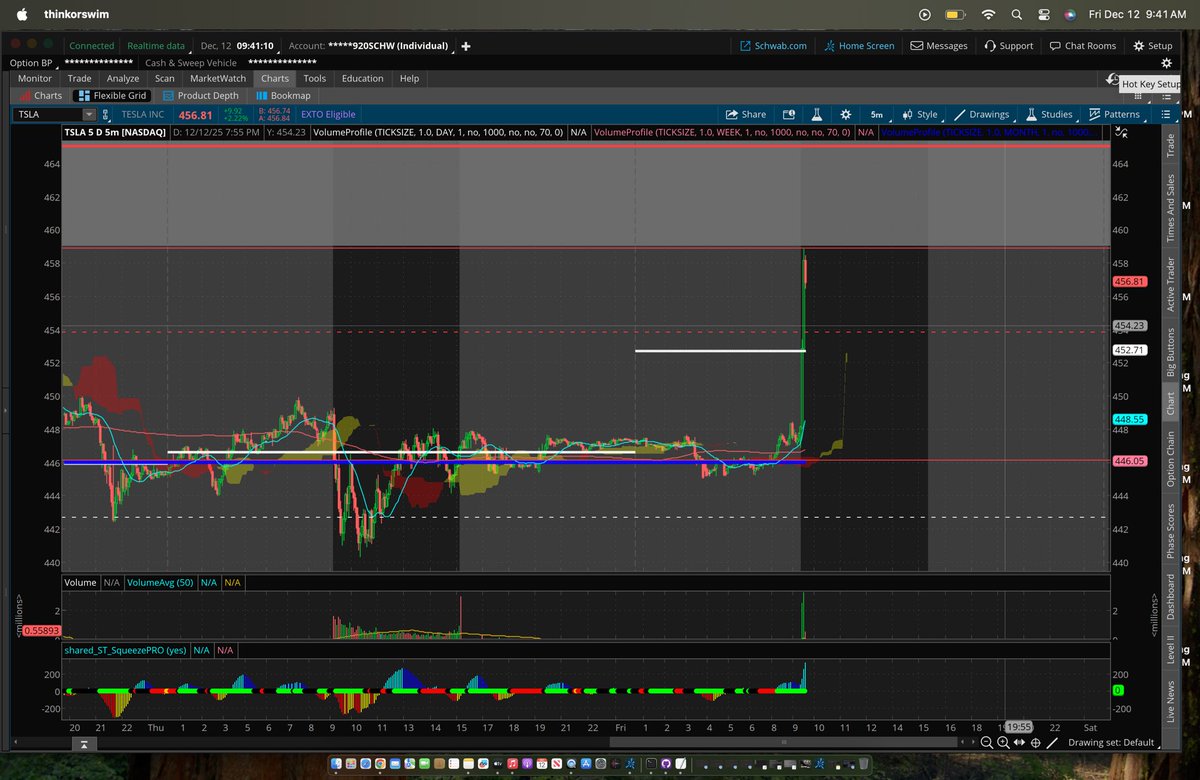
Task: Click the symbol link icon next to TSLA
Action: tap(106, 115)
